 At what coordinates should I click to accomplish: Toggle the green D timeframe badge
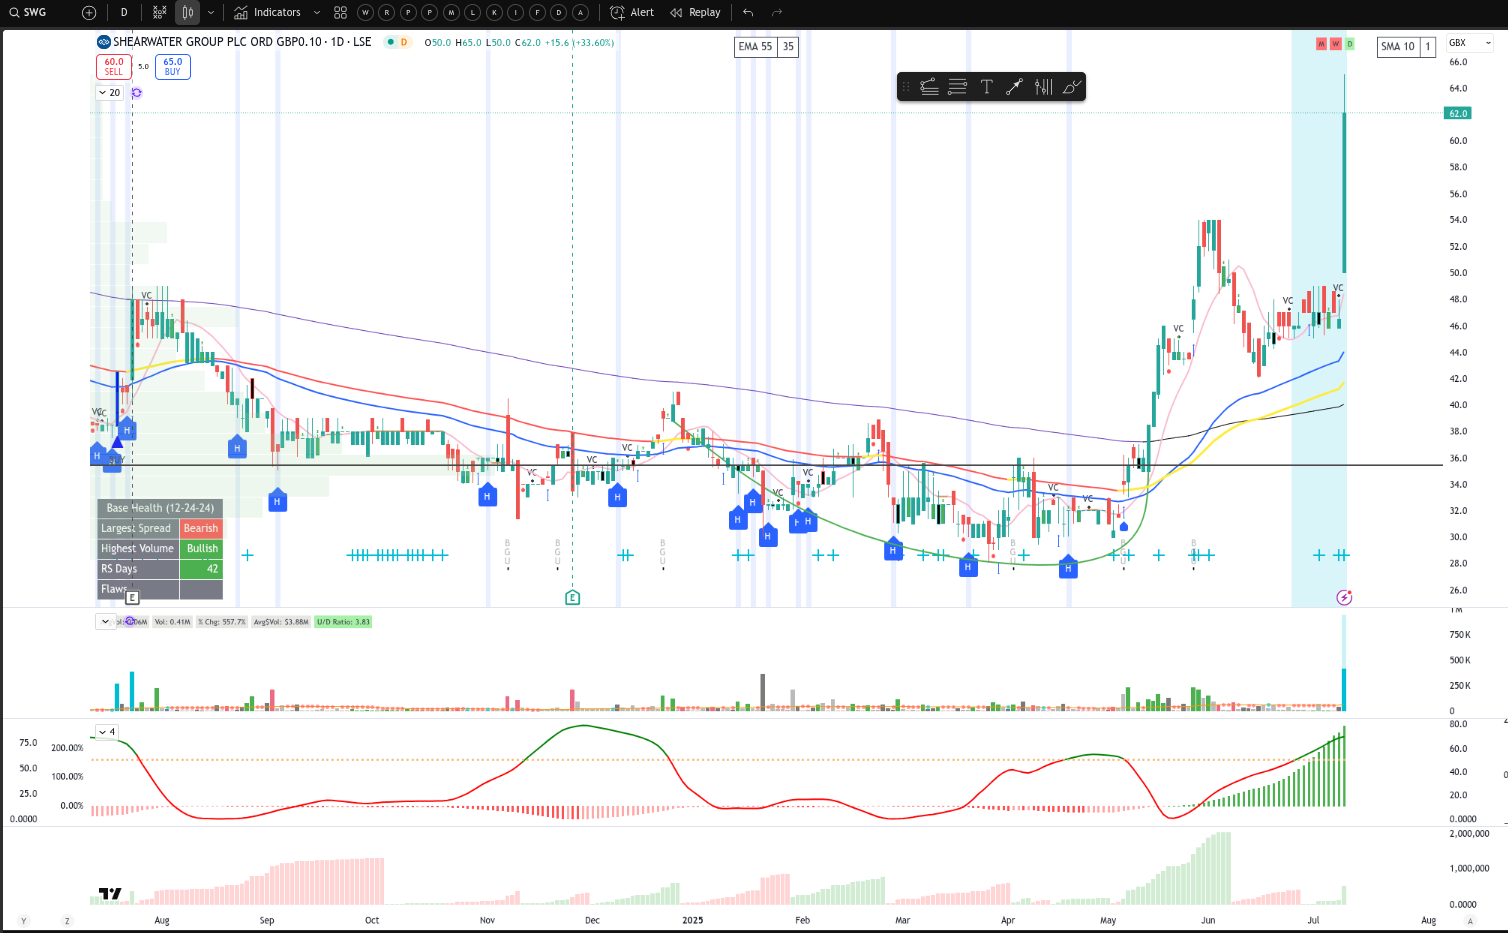pyautogui.click(x=1349, y=44)
